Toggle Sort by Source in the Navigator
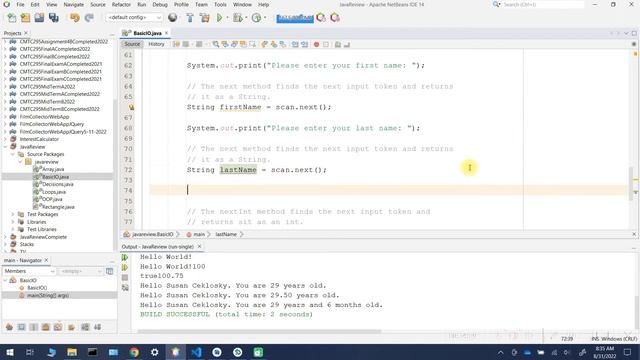This screenshot has height=360, width=640. [x=98, y=327]
